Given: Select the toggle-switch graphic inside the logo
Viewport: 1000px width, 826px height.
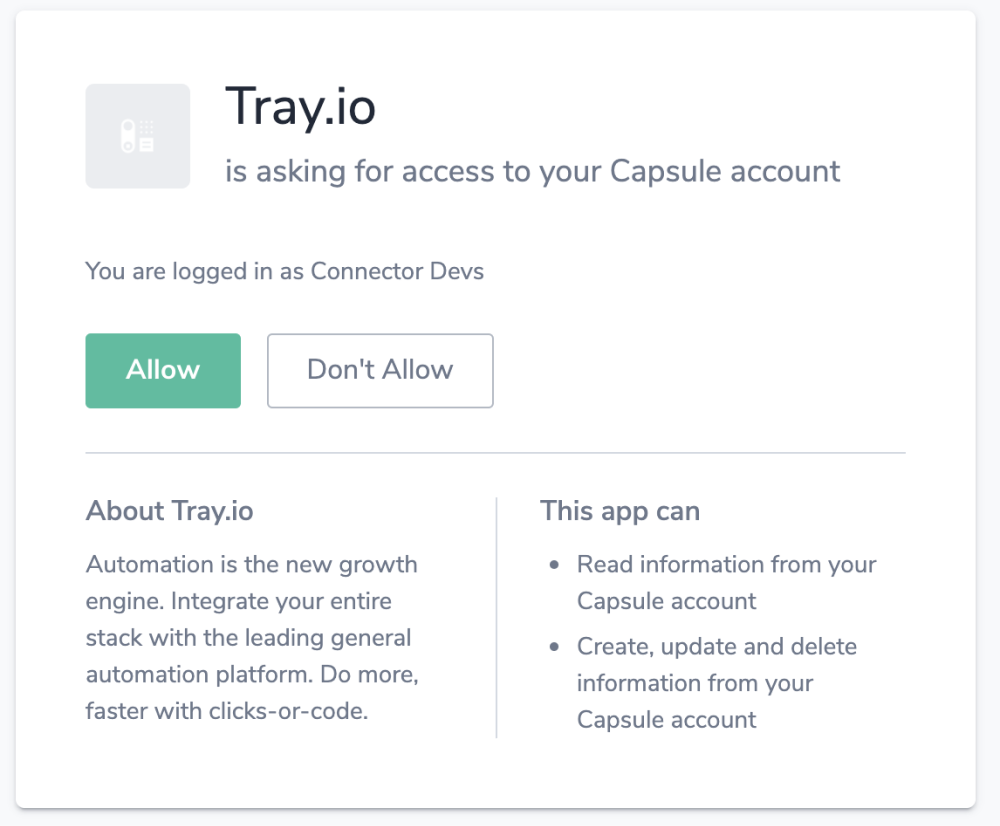Looking at the screenshot, I should coord(128,134).
